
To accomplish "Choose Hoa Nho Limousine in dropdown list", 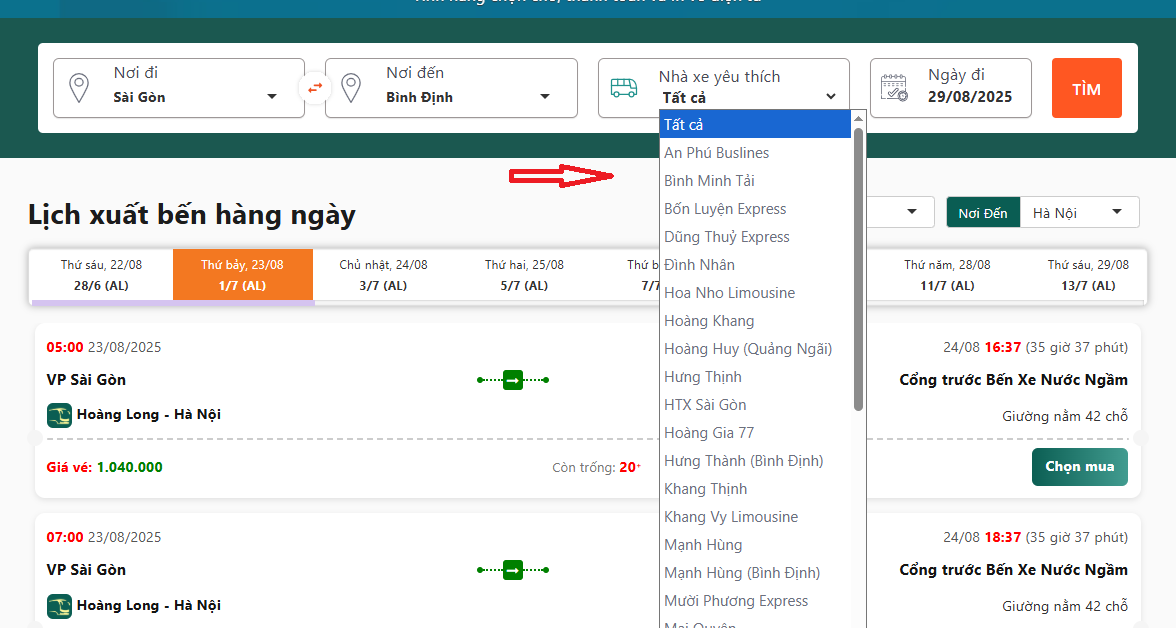I will [729, 293].
